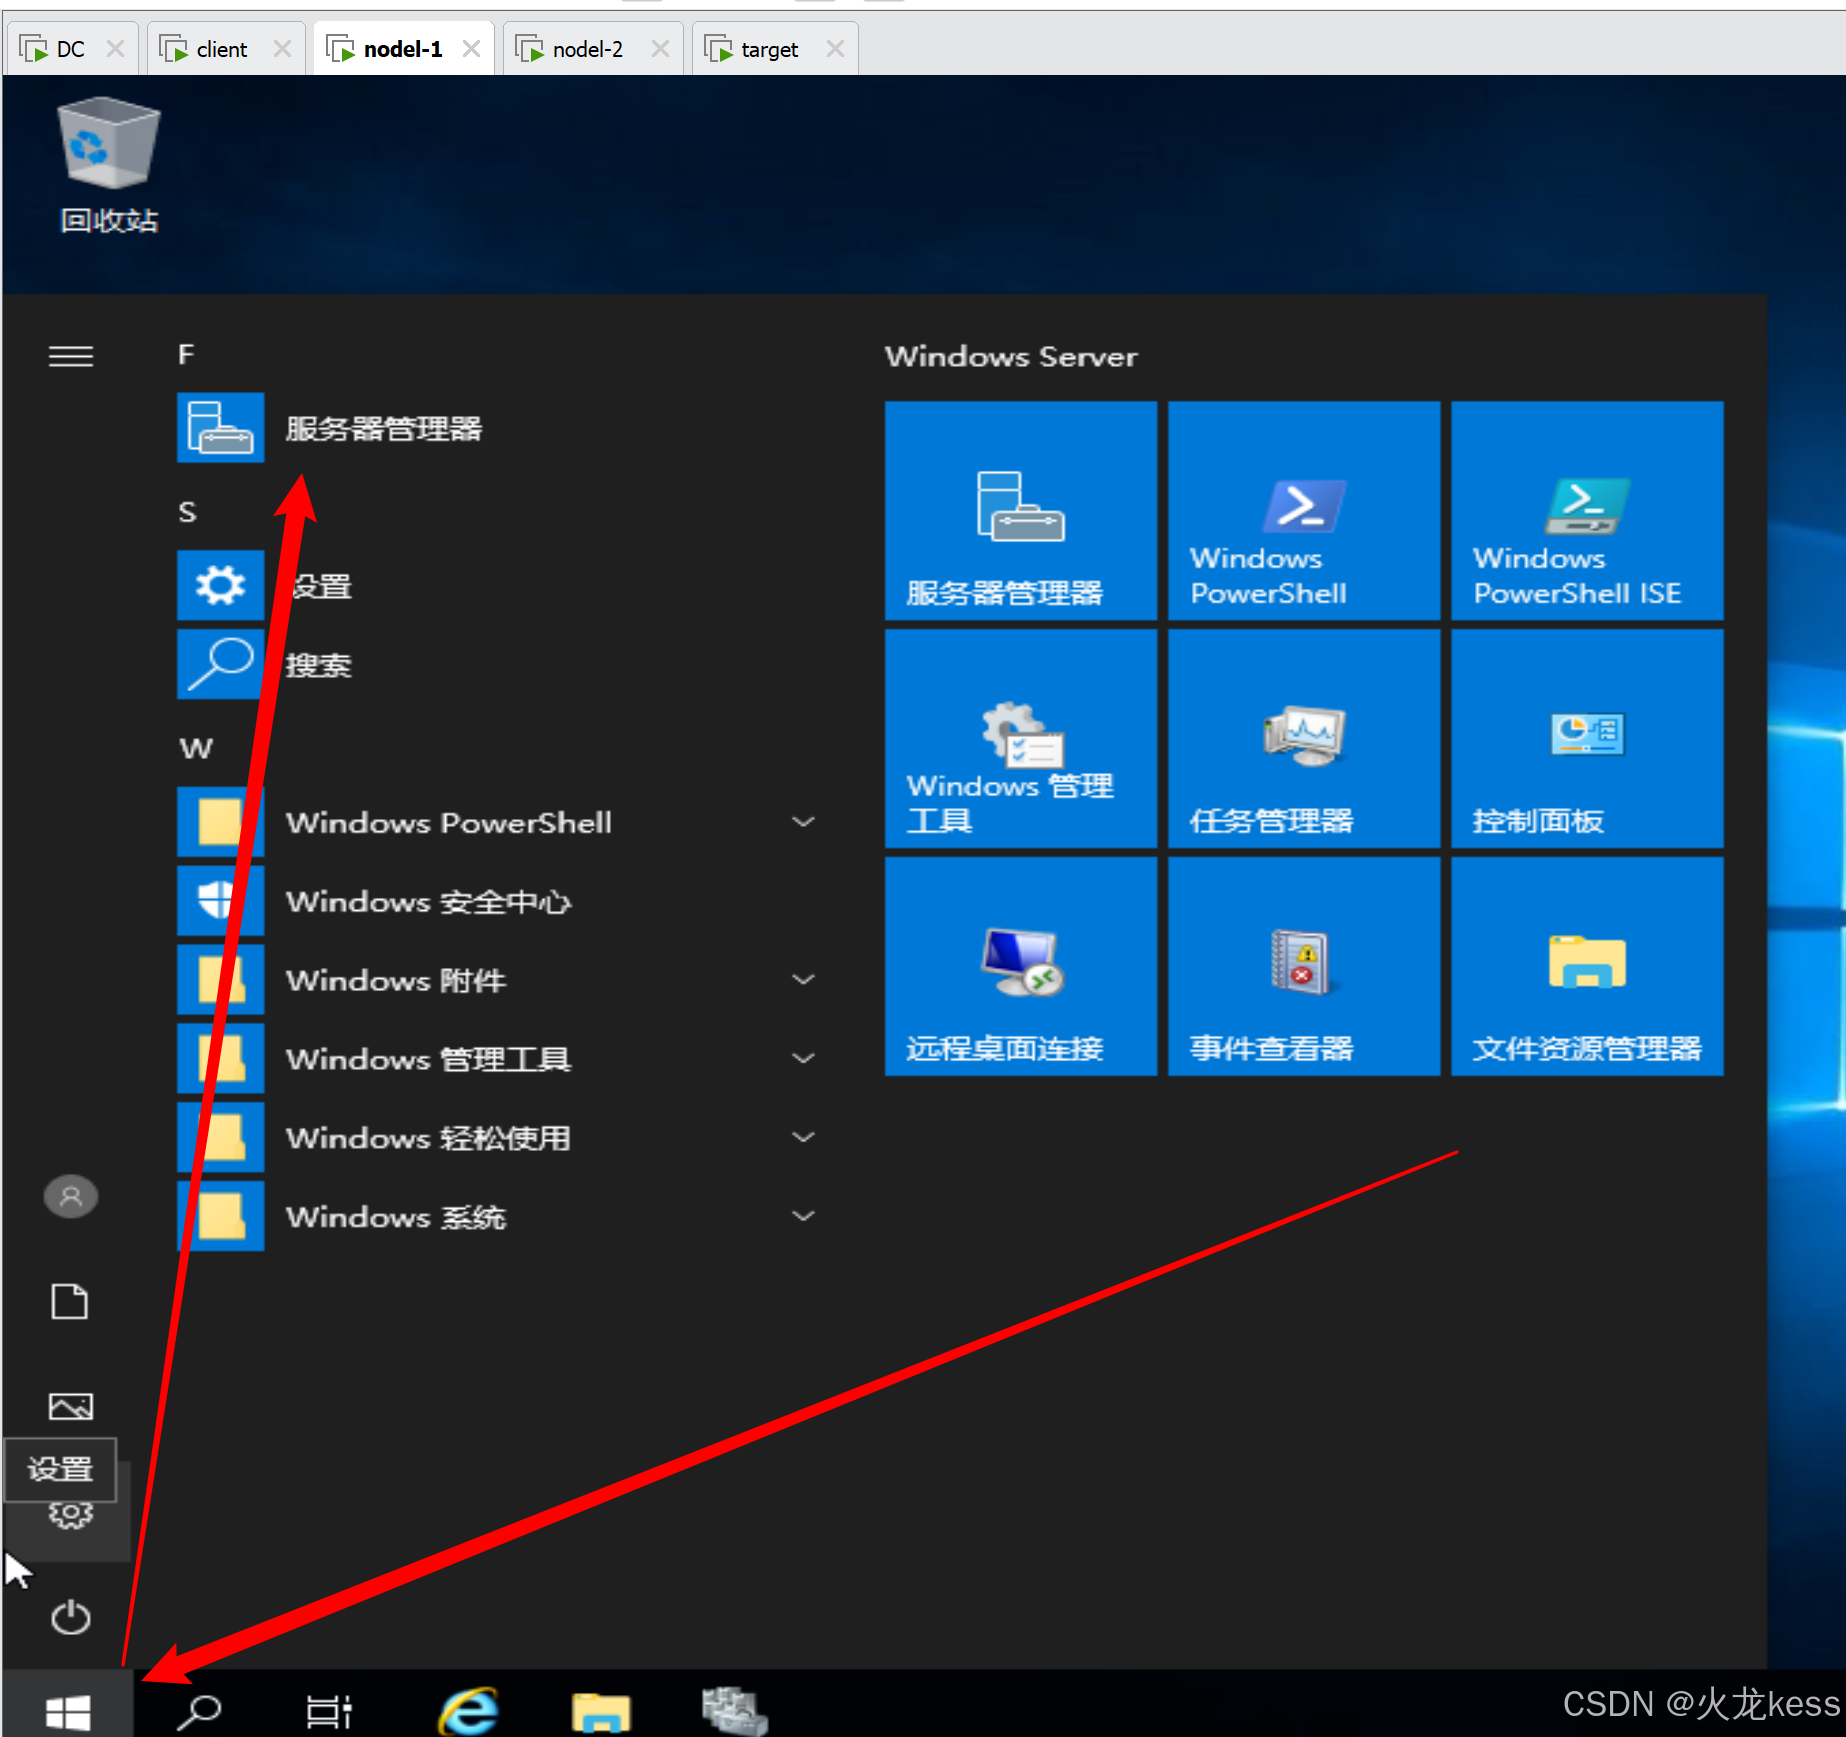Viewport: 1846px width, 1737px height.
Task: Click the Windows Server group title
Action: pyautogui.click(x=1011, y=356)
